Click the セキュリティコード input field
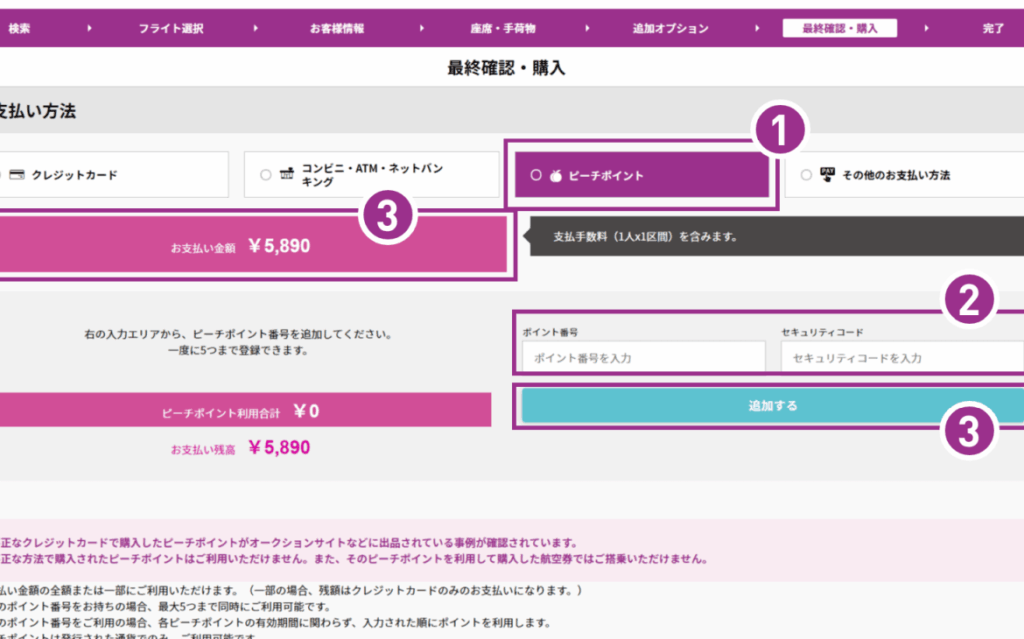The width and height of the screenshot is (1024, 639). (x=901, y=357)
